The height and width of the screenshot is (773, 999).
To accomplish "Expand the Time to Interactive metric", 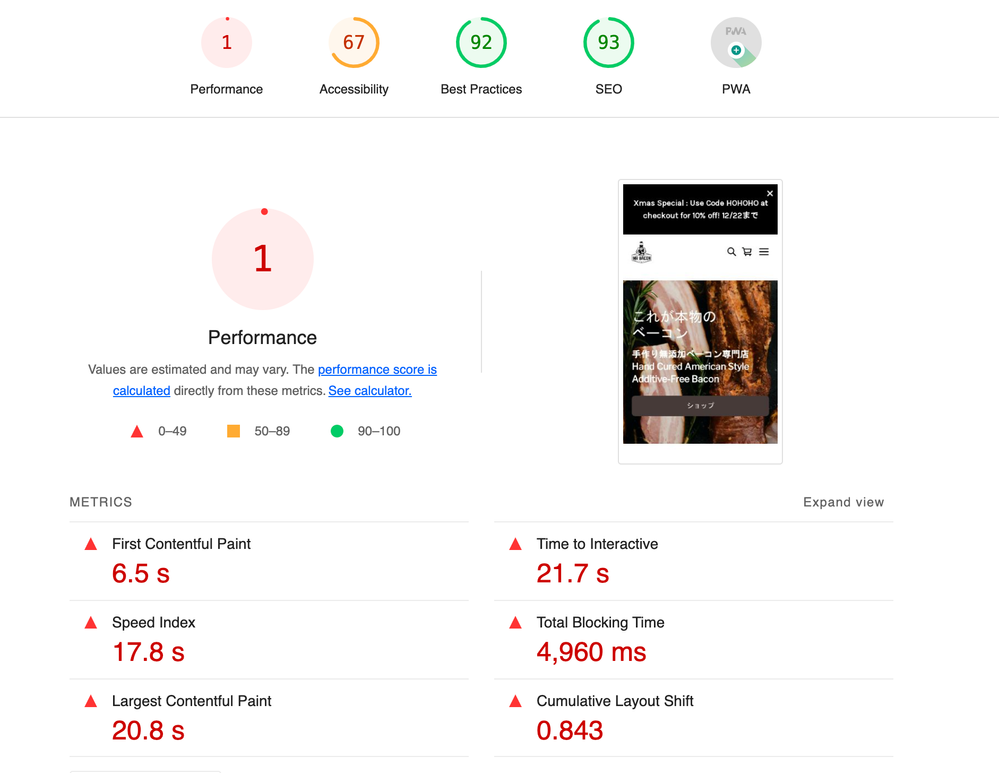I will 597,544.
